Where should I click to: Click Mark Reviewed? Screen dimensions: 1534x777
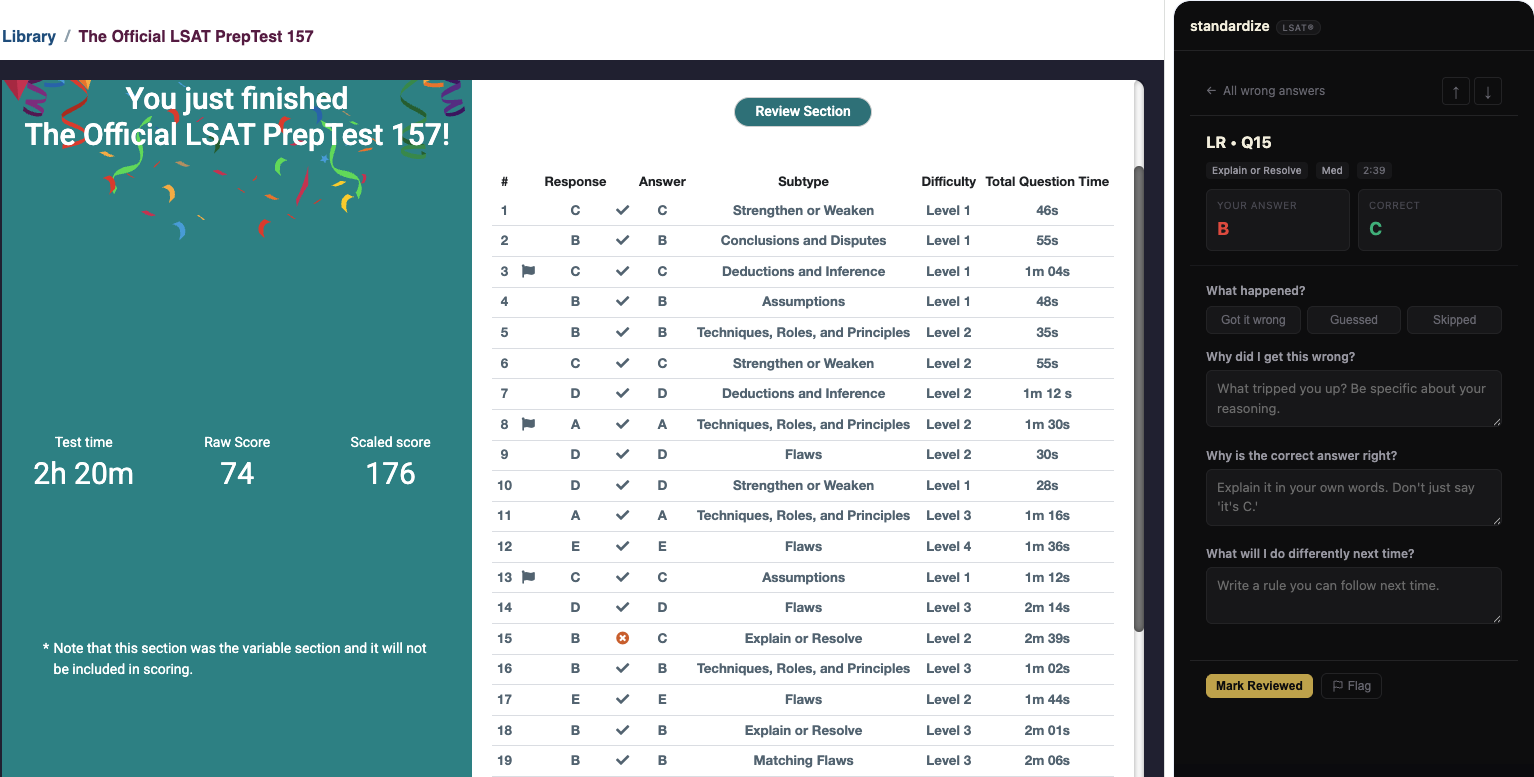click(1259, 686)
